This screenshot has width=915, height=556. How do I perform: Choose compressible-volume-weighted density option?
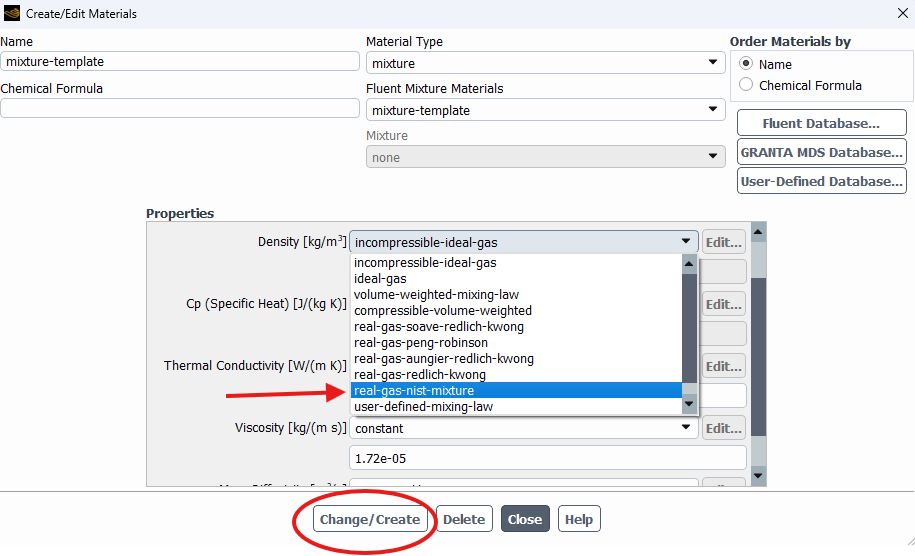pos(516,310)
